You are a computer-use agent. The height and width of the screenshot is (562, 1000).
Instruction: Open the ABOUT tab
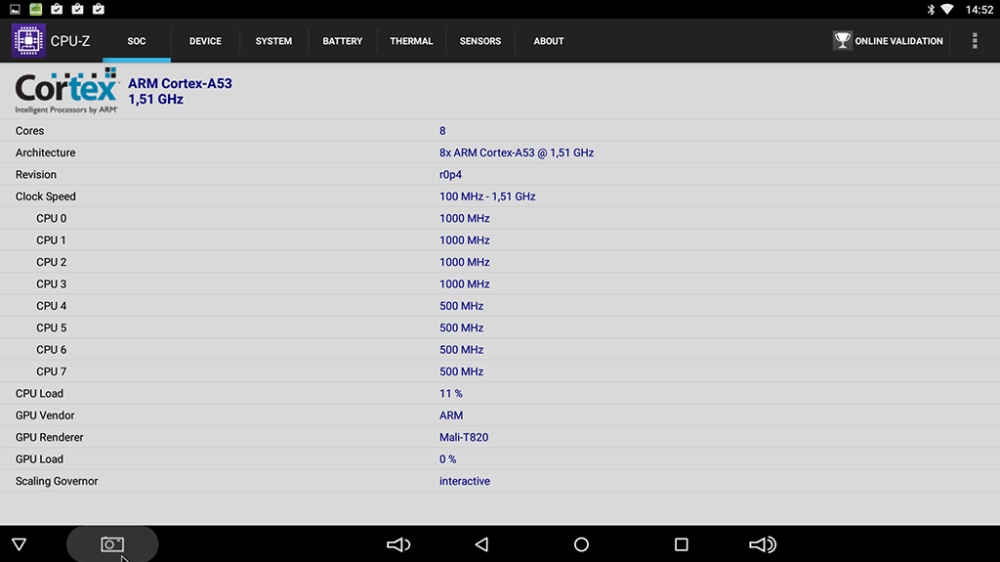point(548,41)
